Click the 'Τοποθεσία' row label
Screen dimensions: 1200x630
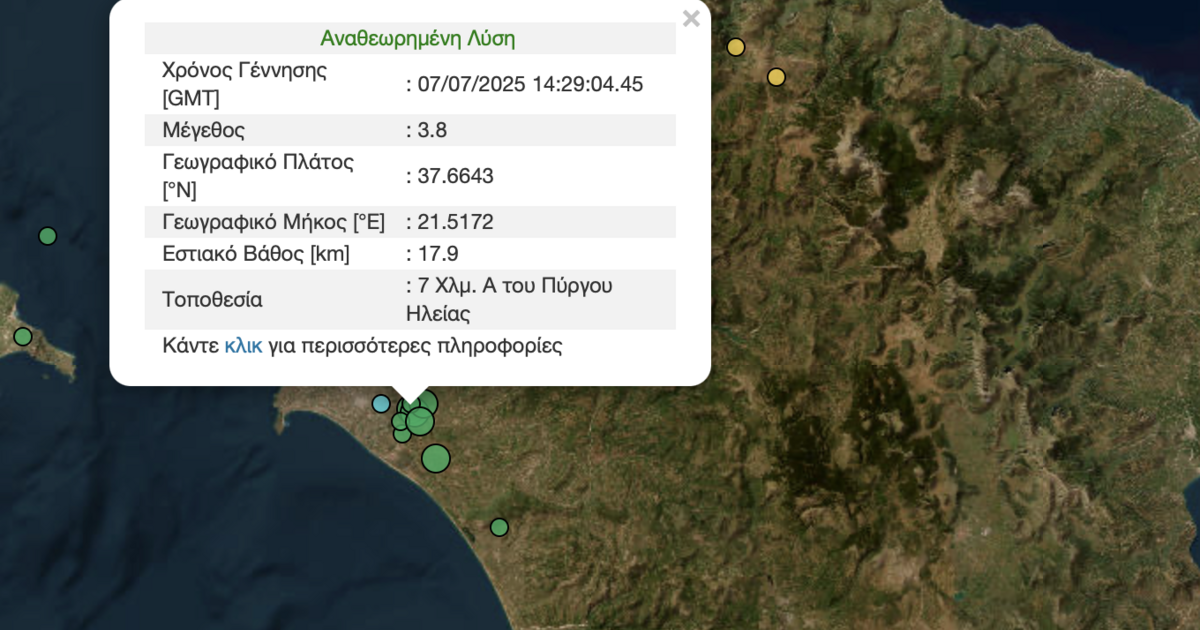(x=212, y=299)
